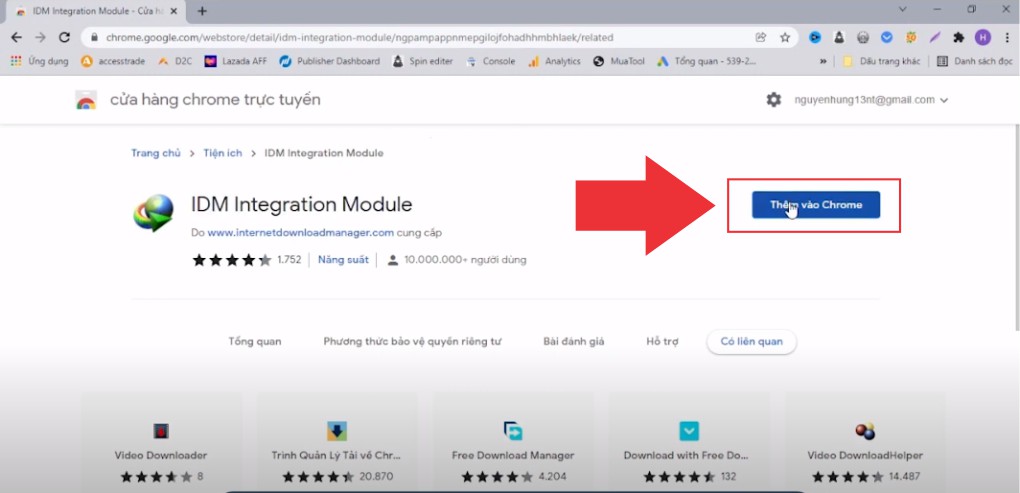This screenshot has height=493, width=1020.
Task: Click the Thêm vào Chrome button
Action: tap(816, 205)
